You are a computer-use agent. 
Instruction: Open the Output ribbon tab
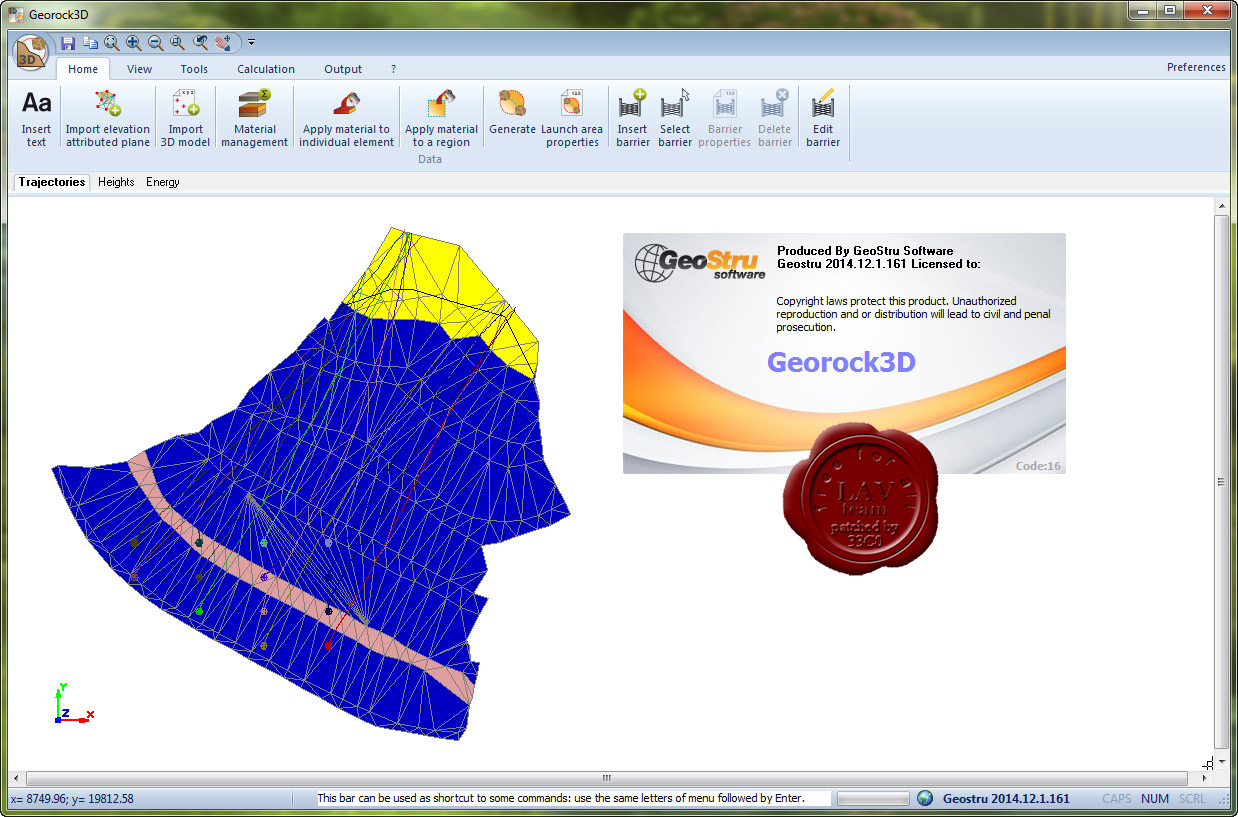(x=343, y=69)
